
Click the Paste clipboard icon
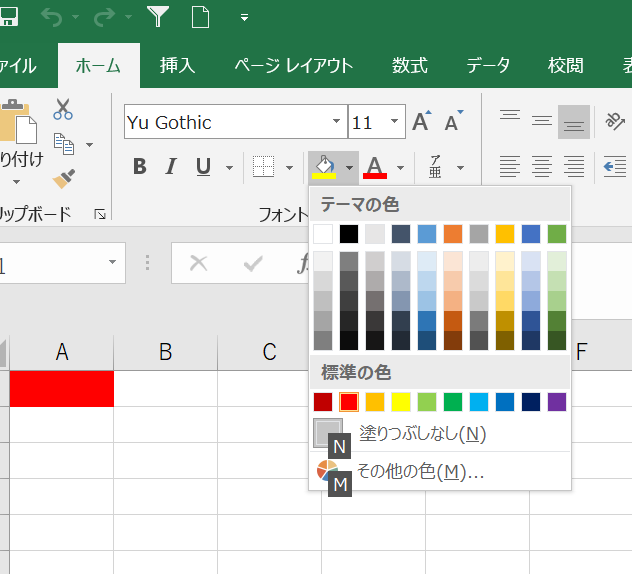pos(18,121)
